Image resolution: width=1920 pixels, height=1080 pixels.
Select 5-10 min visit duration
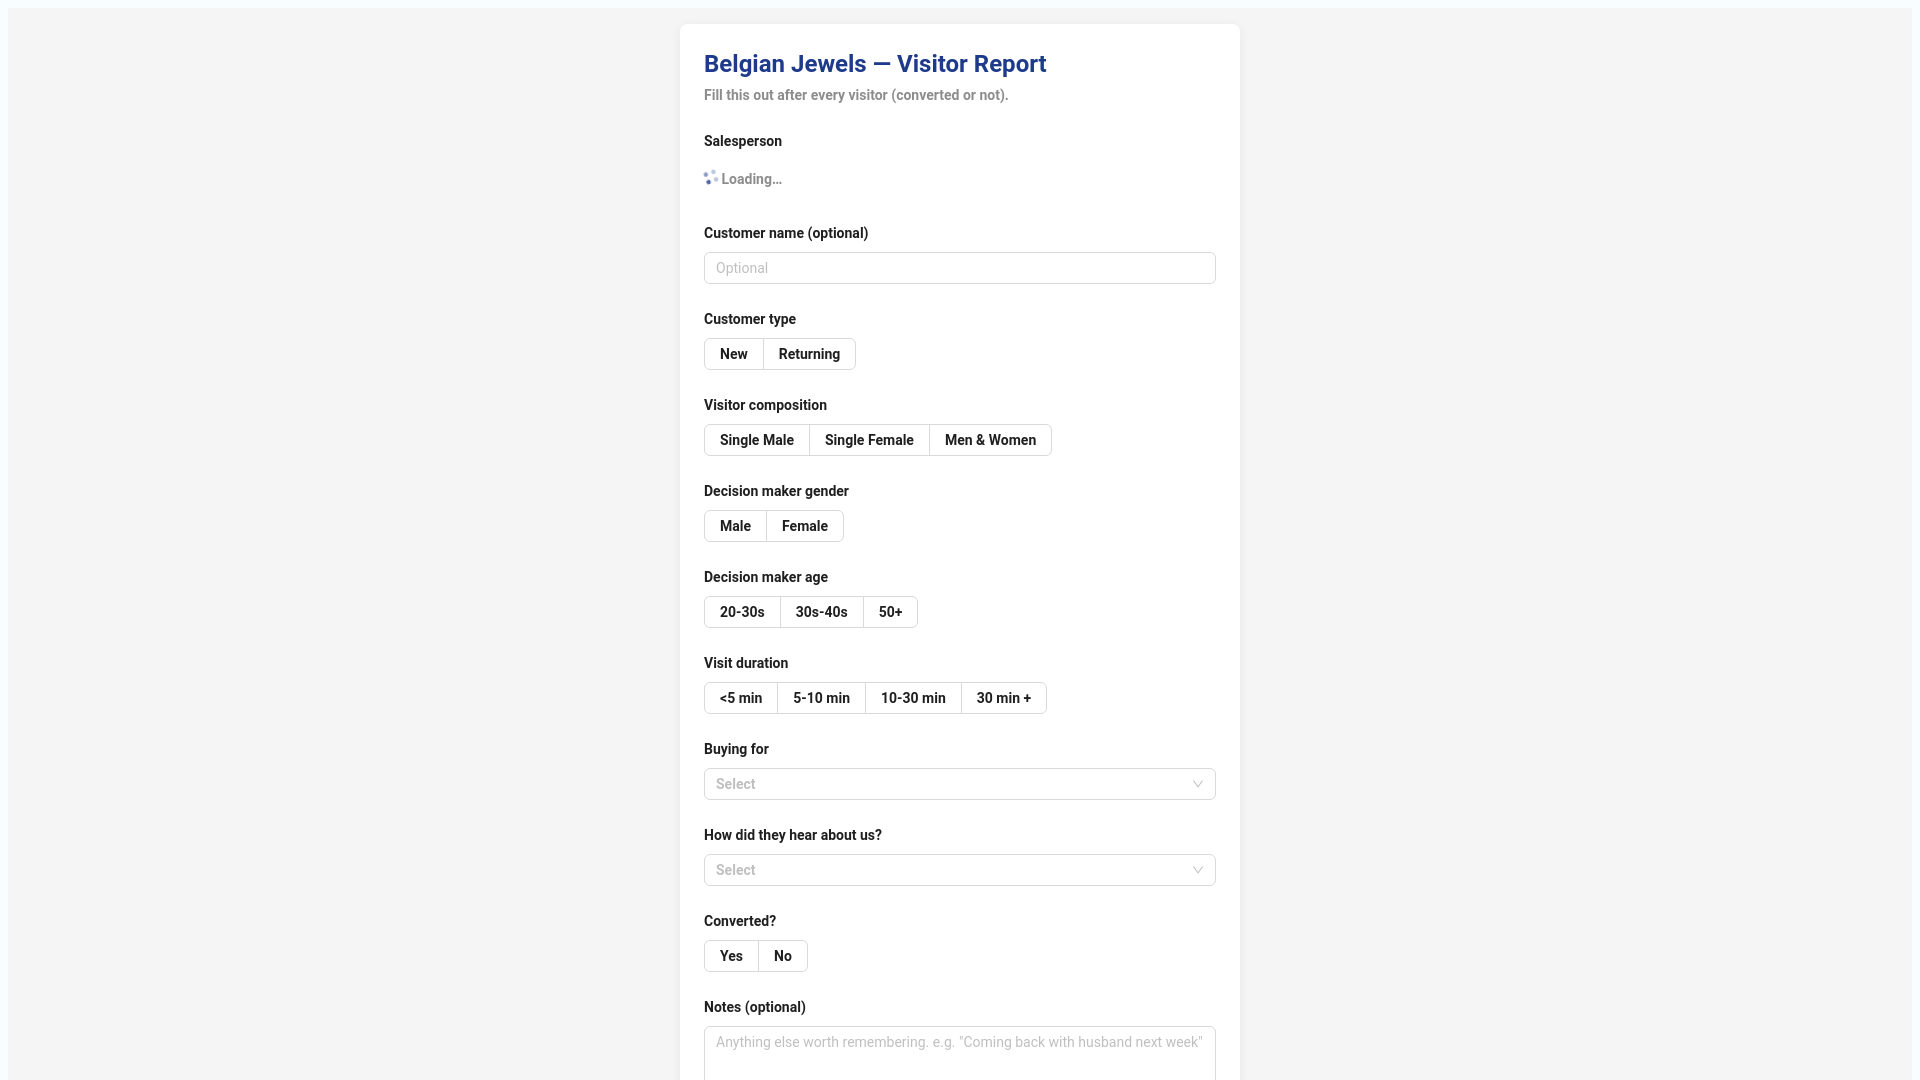(821, 698)
